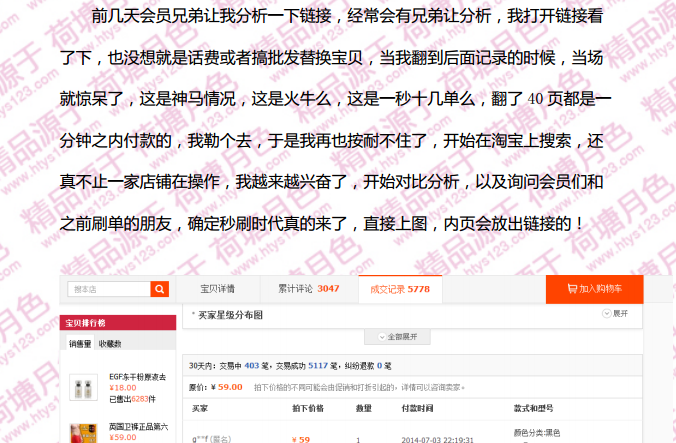676x443 pixels.
Task: Click the 因国卫裤 product thumbnail image
Action: point(86,432)
